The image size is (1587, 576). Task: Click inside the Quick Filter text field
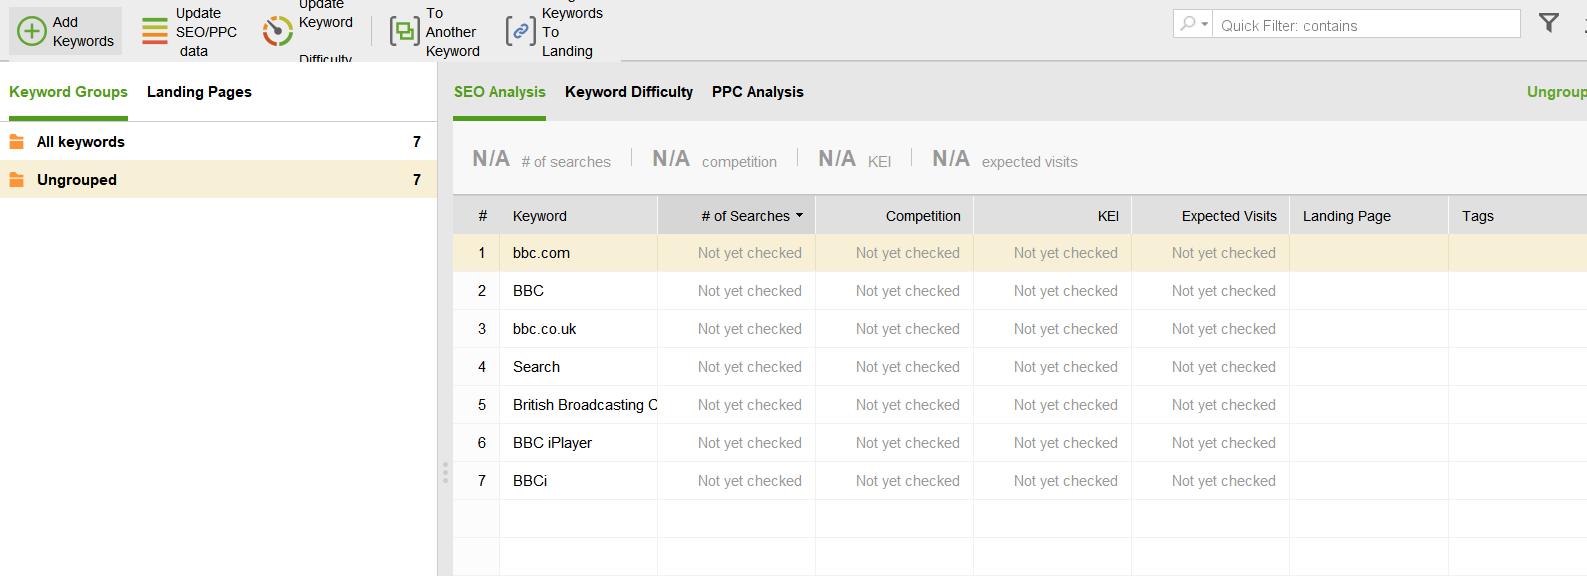[1365, 25]
